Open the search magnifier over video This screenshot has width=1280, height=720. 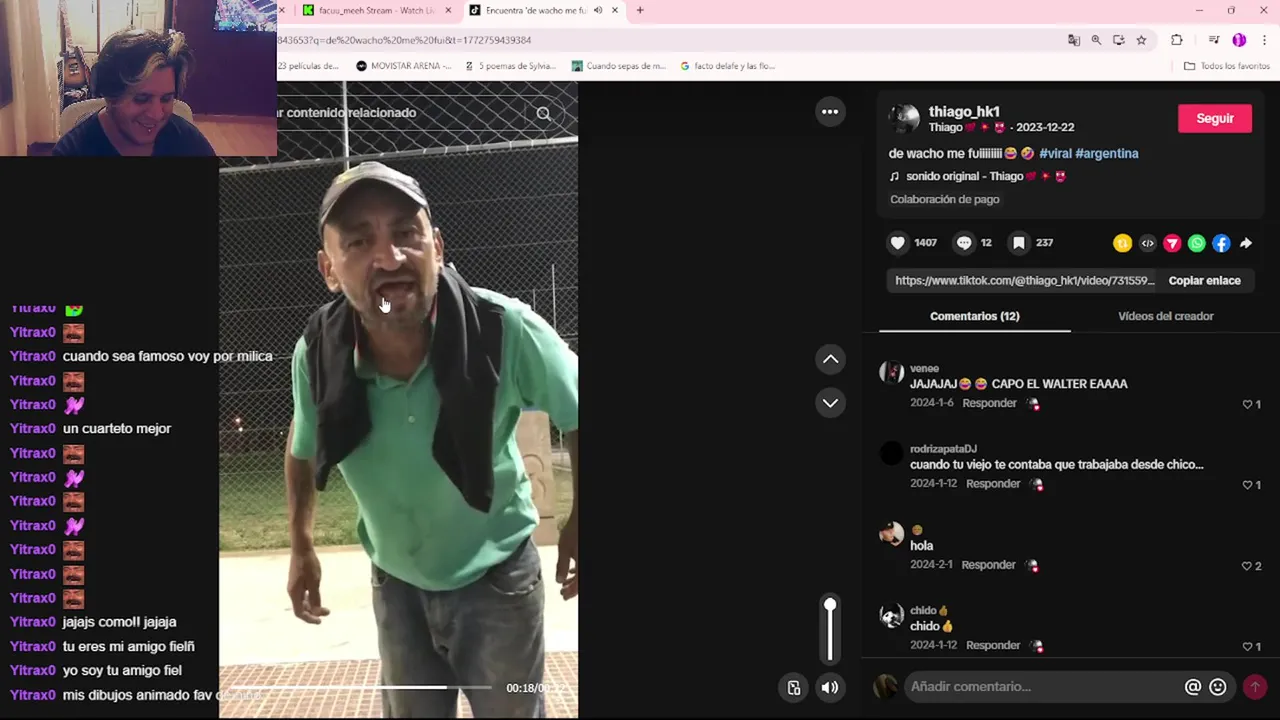click(x=543, y=113)
